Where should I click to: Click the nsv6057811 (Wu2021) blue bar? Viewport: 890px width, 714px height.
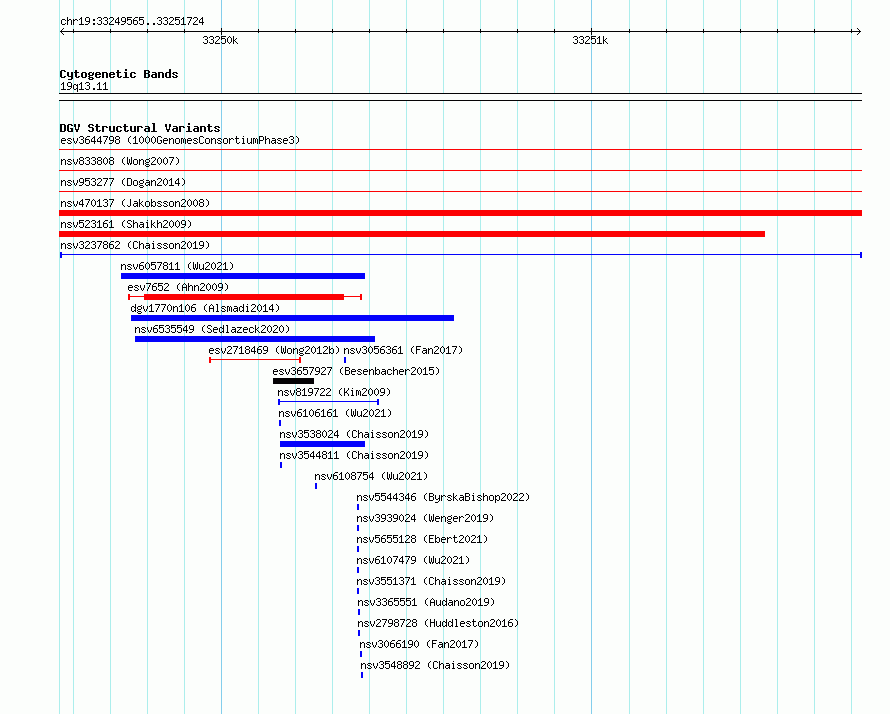click(x=243, y=276)
